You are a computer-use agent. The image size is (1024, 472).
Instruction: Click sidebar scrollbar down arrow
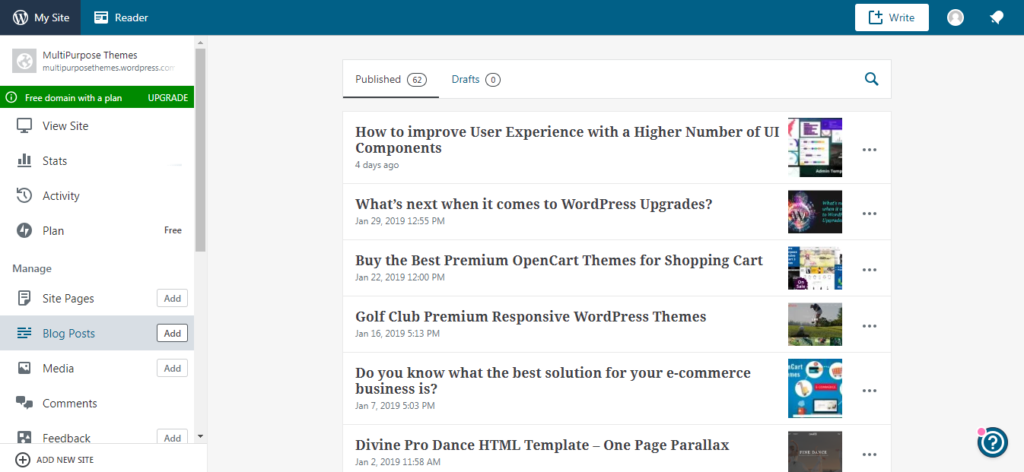click(200, 436)
